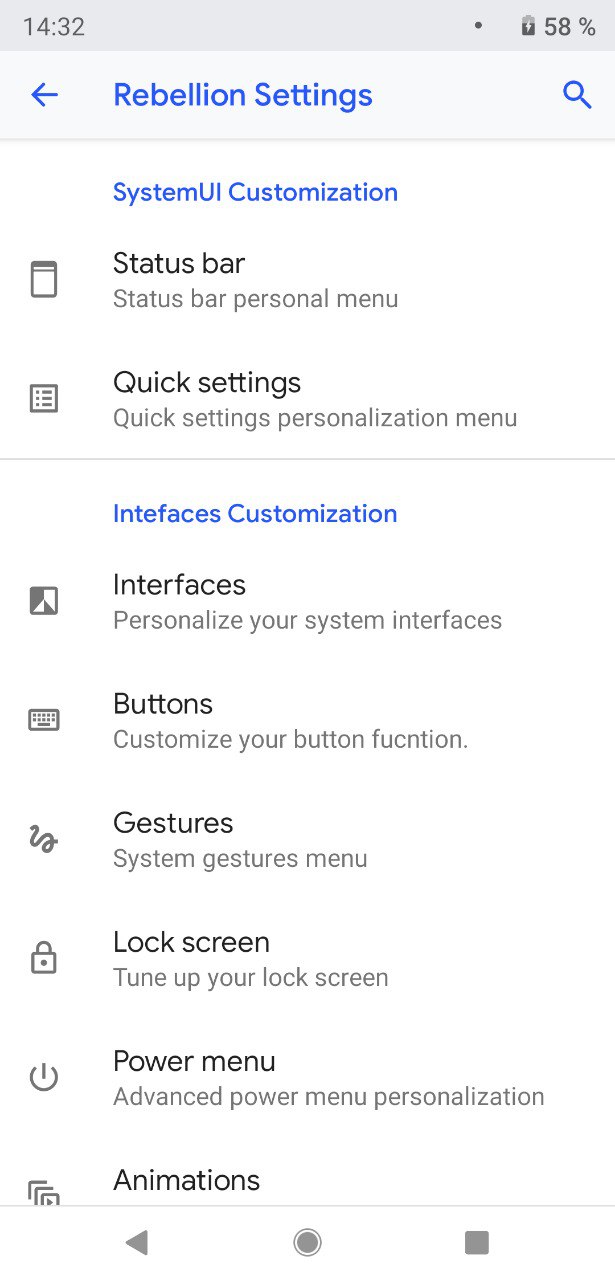
Task: Select Lock screen tune-up option
Action: click(307, 958)
